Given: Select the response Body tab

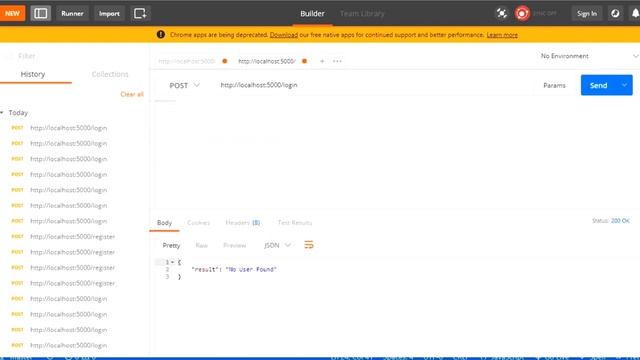Looking at the screenshot, I should (164, 223).
